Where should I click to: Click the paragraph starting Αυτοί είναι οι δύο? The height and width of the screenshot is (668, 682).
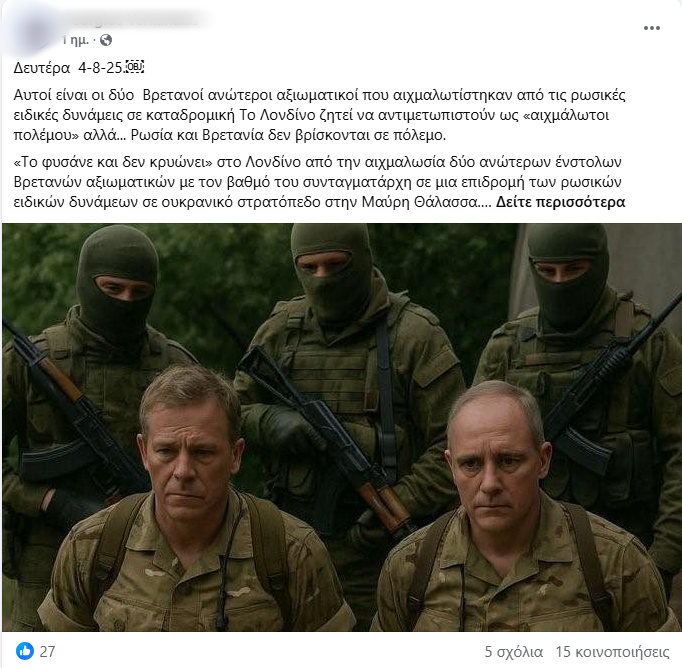(320, 115)
